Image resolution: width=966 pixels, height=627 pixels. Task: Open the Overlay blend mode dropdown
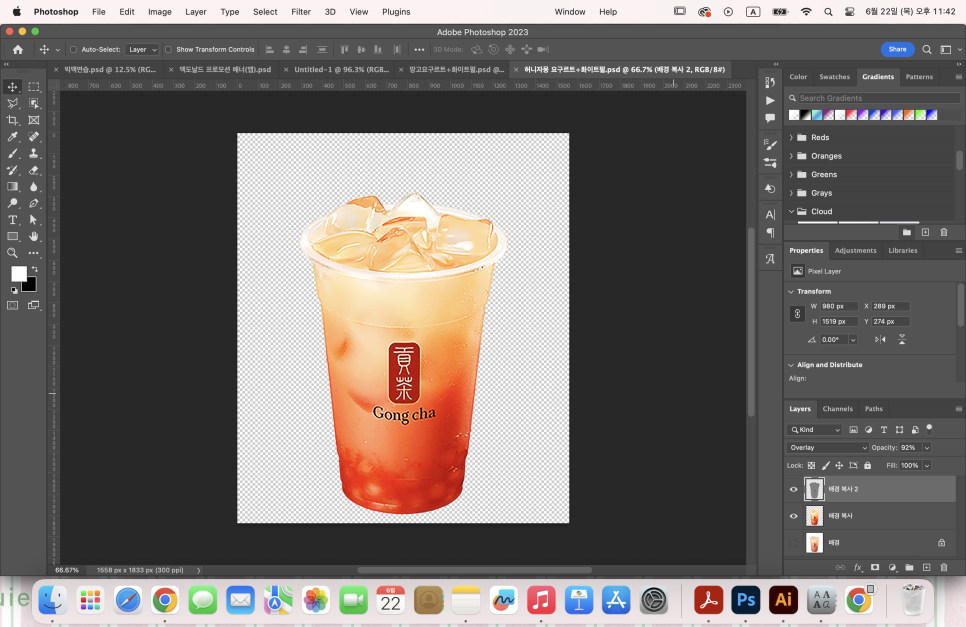pyautogui.click(x=827, y=448)
